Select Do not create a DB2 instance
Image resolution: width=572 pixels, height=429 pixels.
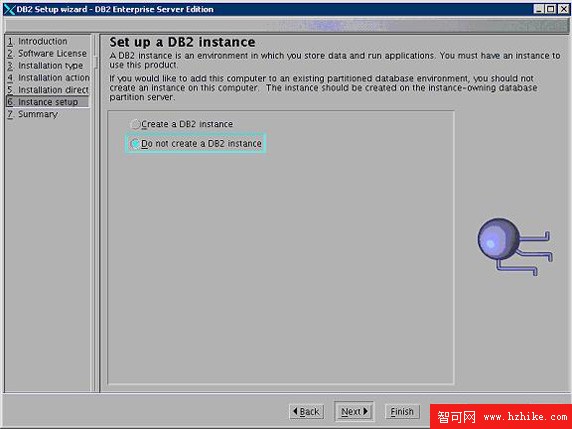click(x=196, y=144)
